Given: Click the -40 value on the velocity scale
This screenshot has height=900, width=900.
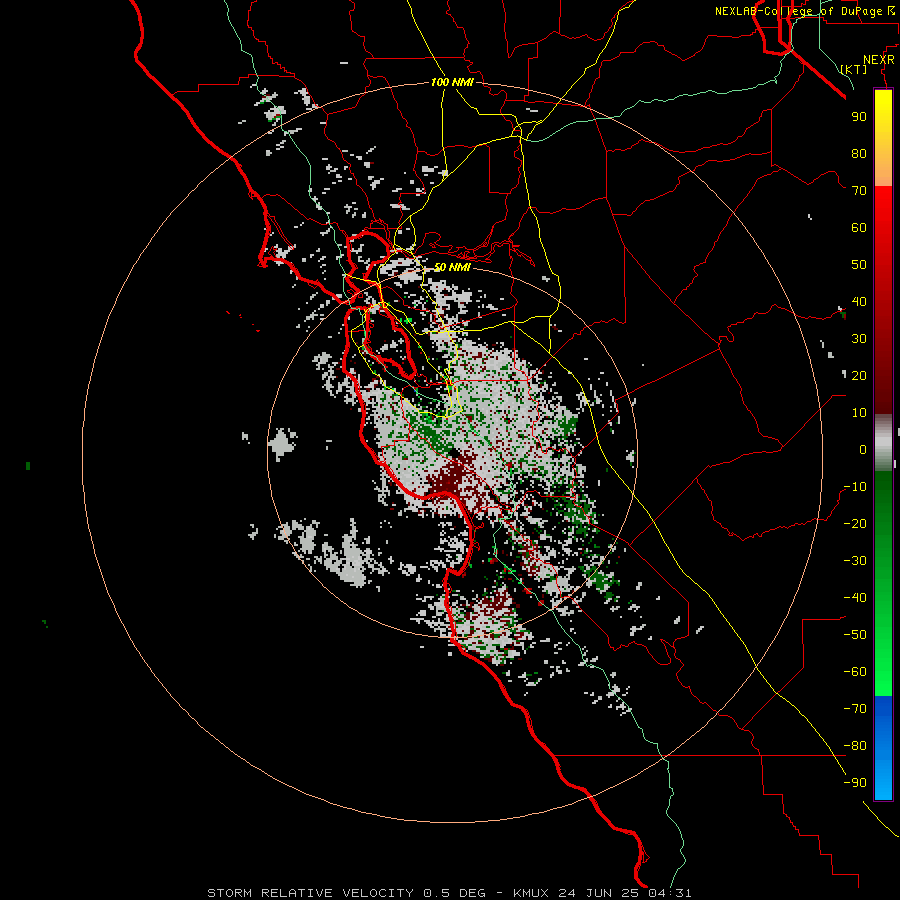Looking at the screenshot, I should pyautogui.click(x=855, y=598).
